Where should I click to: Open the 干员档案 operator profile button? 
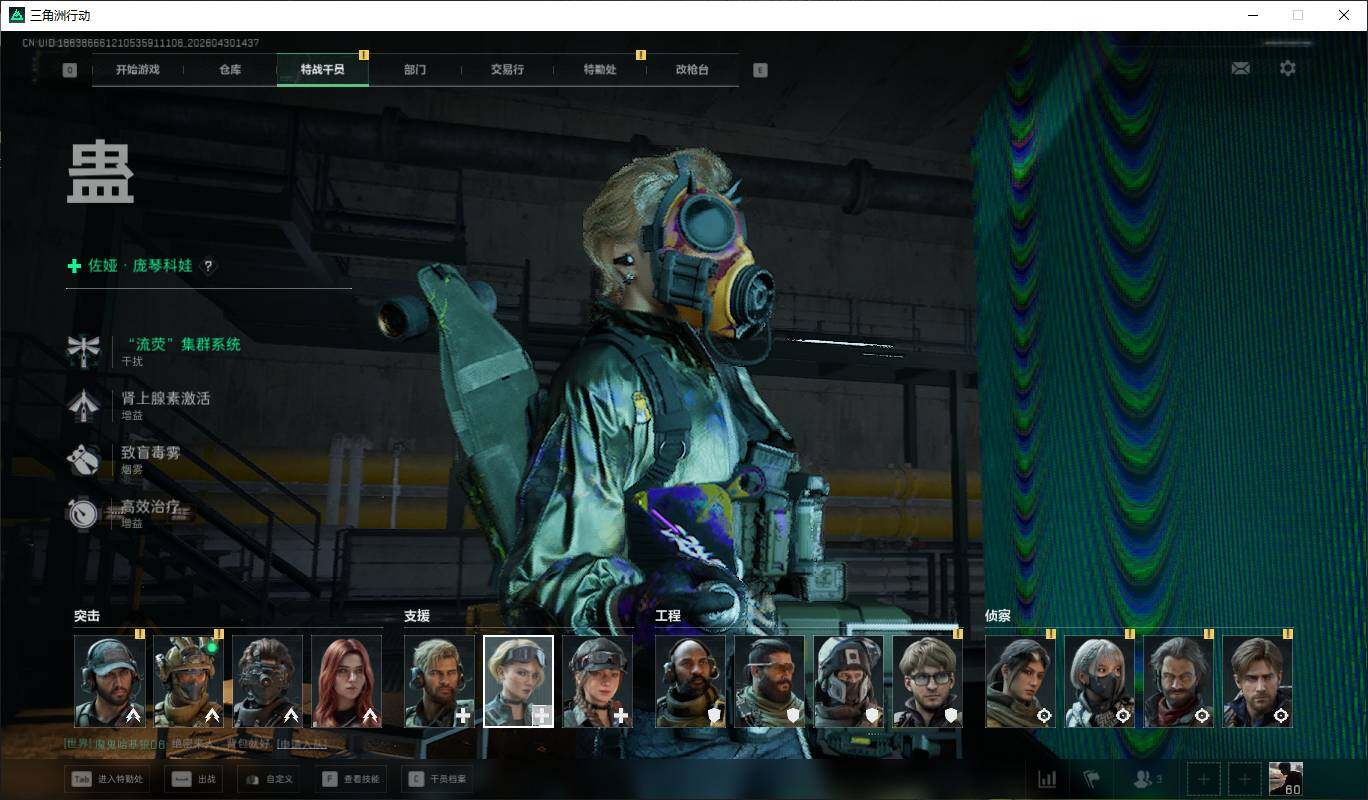(x=438, y=779)
